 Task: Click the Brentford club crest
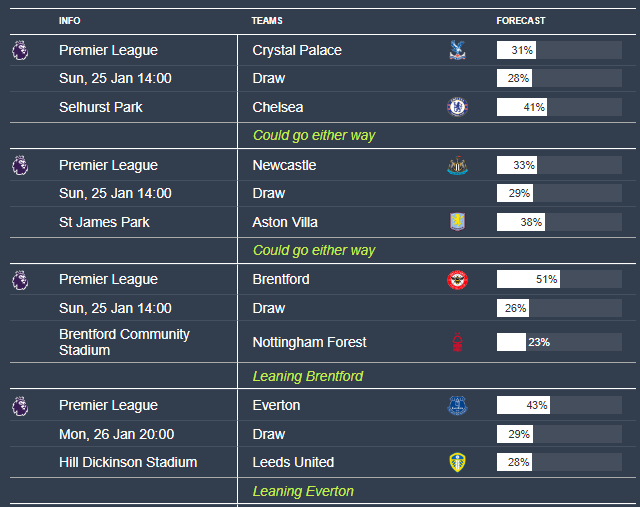point(457,280)
